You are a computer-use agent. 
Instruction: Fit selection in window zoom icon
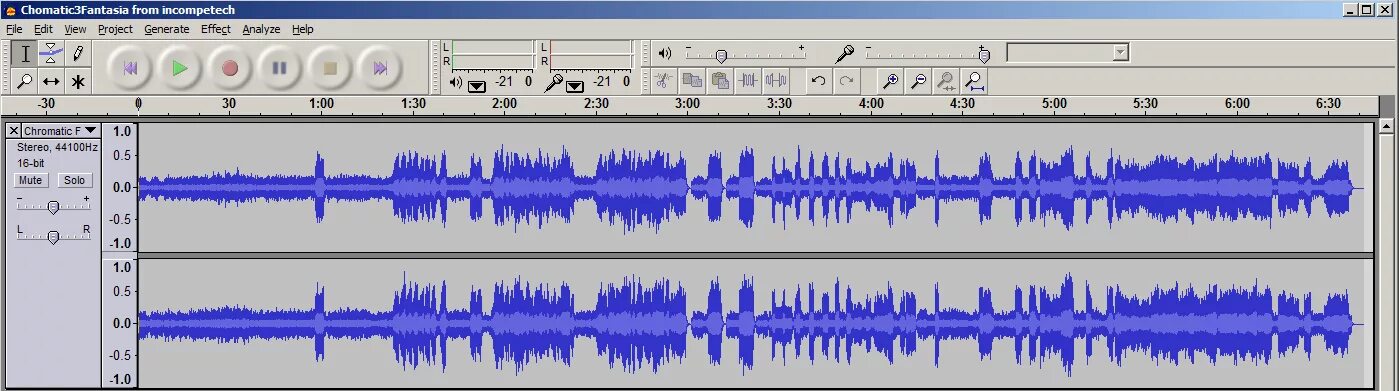(946, 81)
